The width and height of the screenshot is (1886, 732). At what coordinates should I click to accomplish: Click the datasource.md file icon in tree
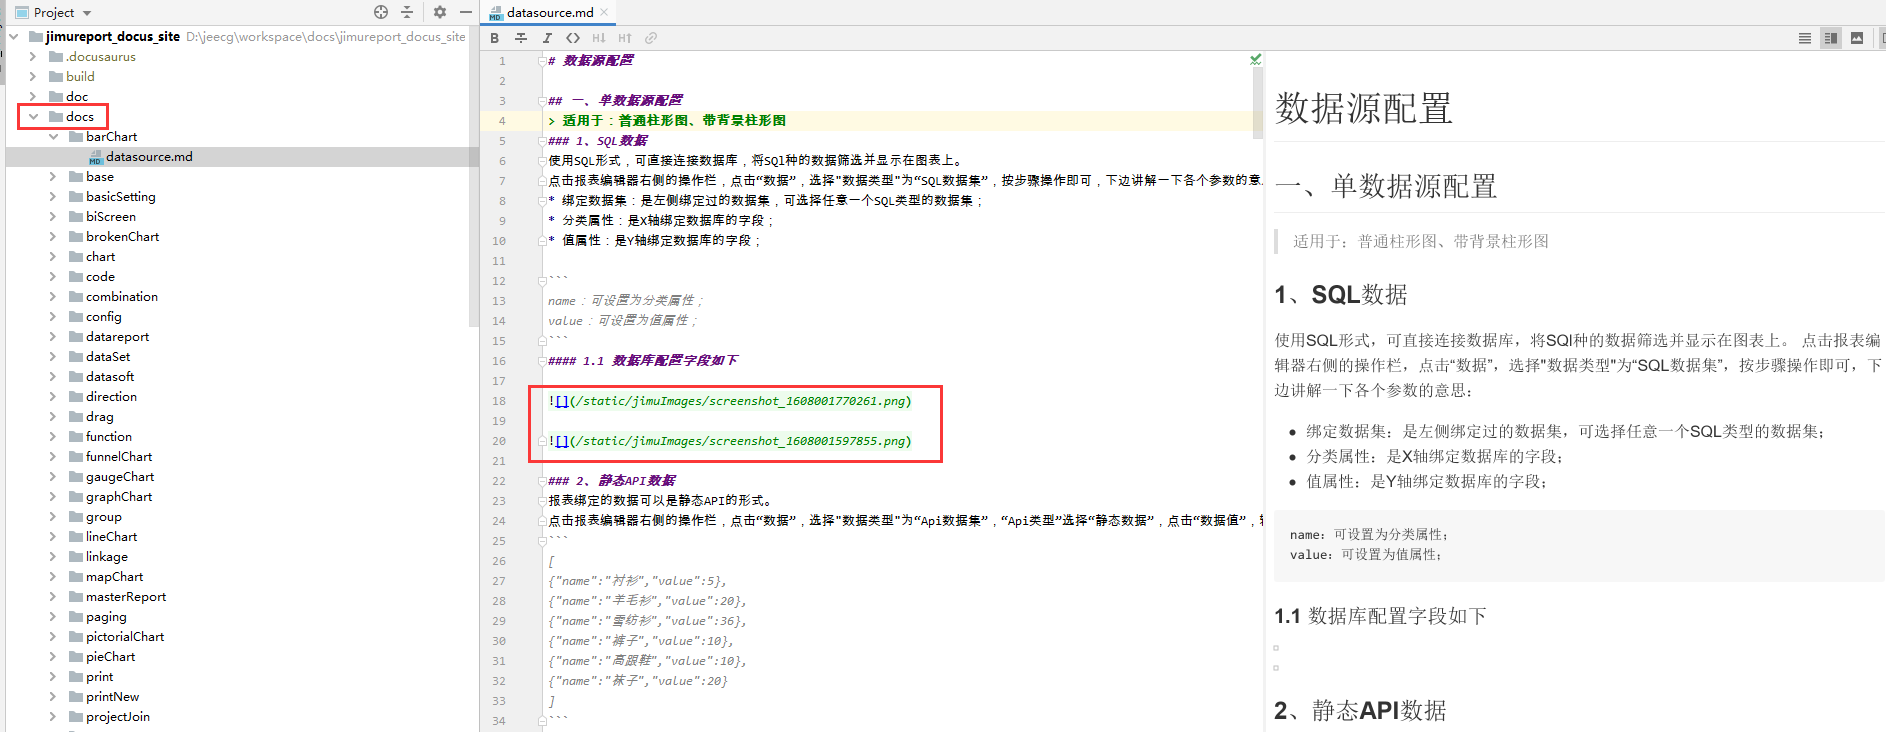coord(96,157)
